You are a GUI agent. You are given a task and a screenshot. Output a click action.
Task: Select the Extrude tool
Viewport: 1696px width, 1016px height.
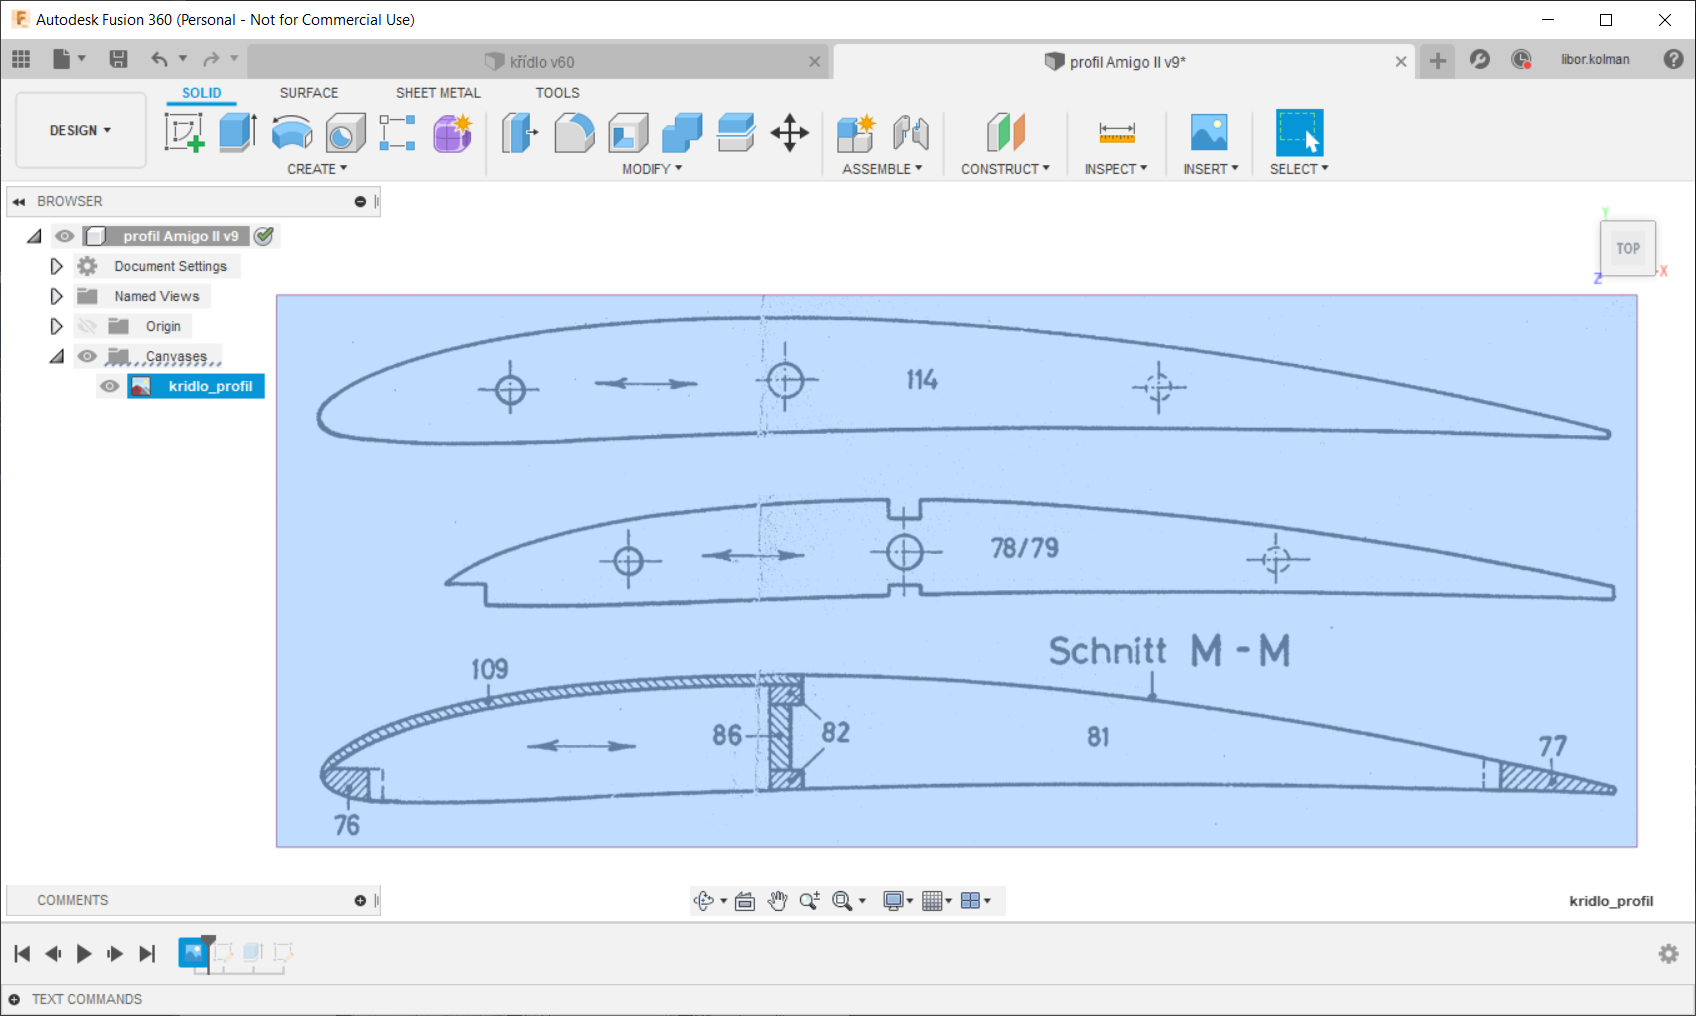pos(238,132)
